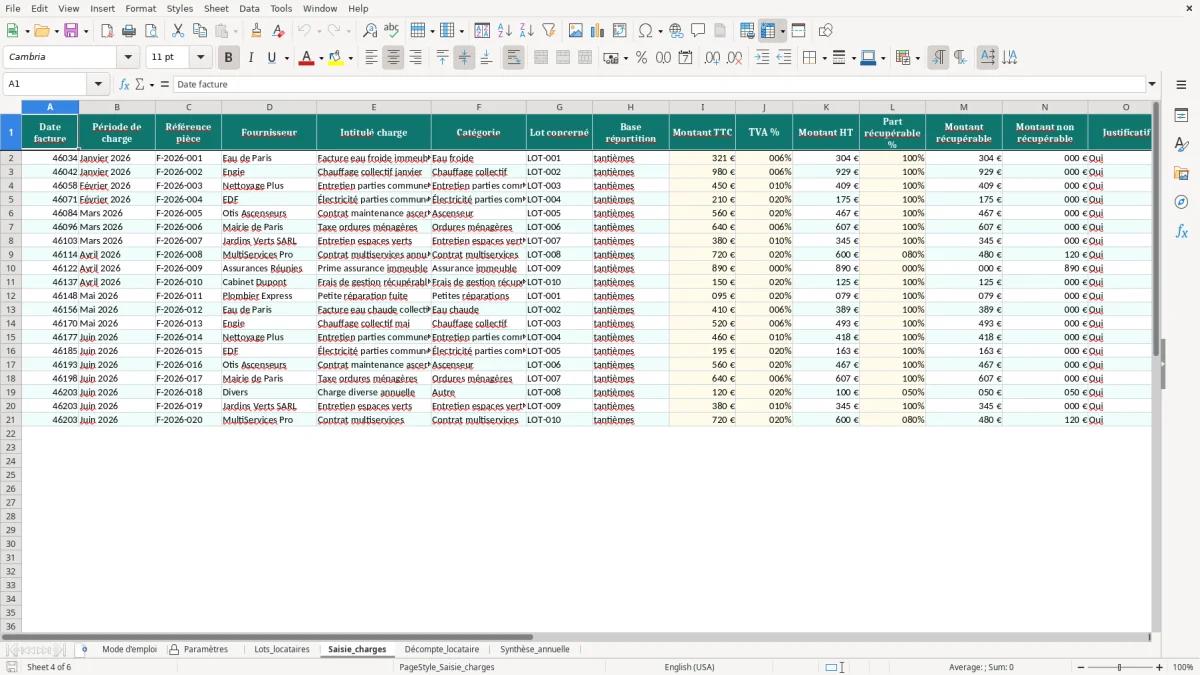The width and height of the screenshot is (1200, 675).
Task: Click the Save document icon
Action: [x=71, y=31]
